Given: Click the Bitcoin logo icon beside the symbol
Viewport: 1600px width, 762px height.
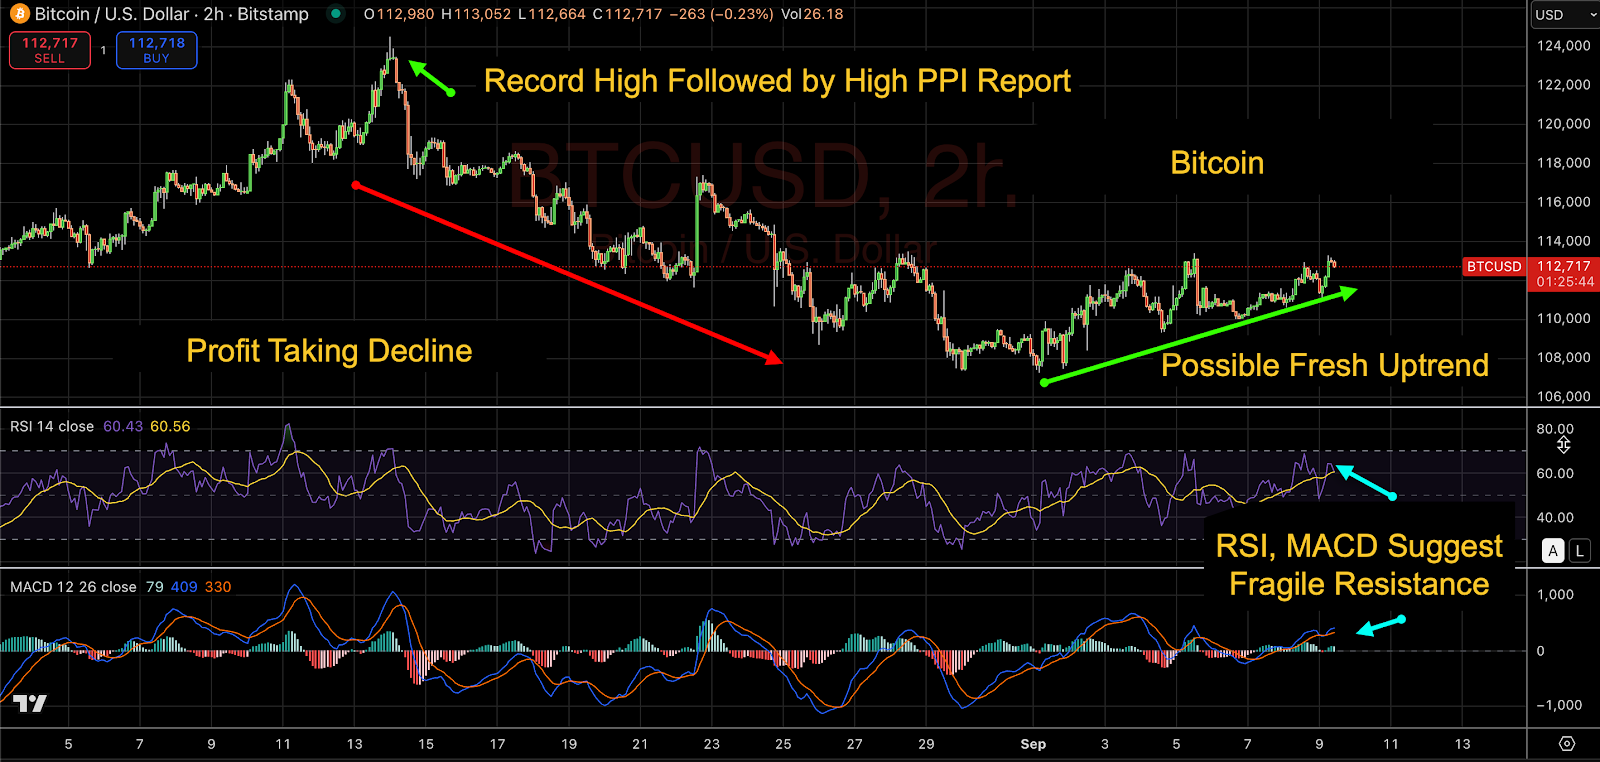Looking at the screenshot, I should (x=19, y=14).
